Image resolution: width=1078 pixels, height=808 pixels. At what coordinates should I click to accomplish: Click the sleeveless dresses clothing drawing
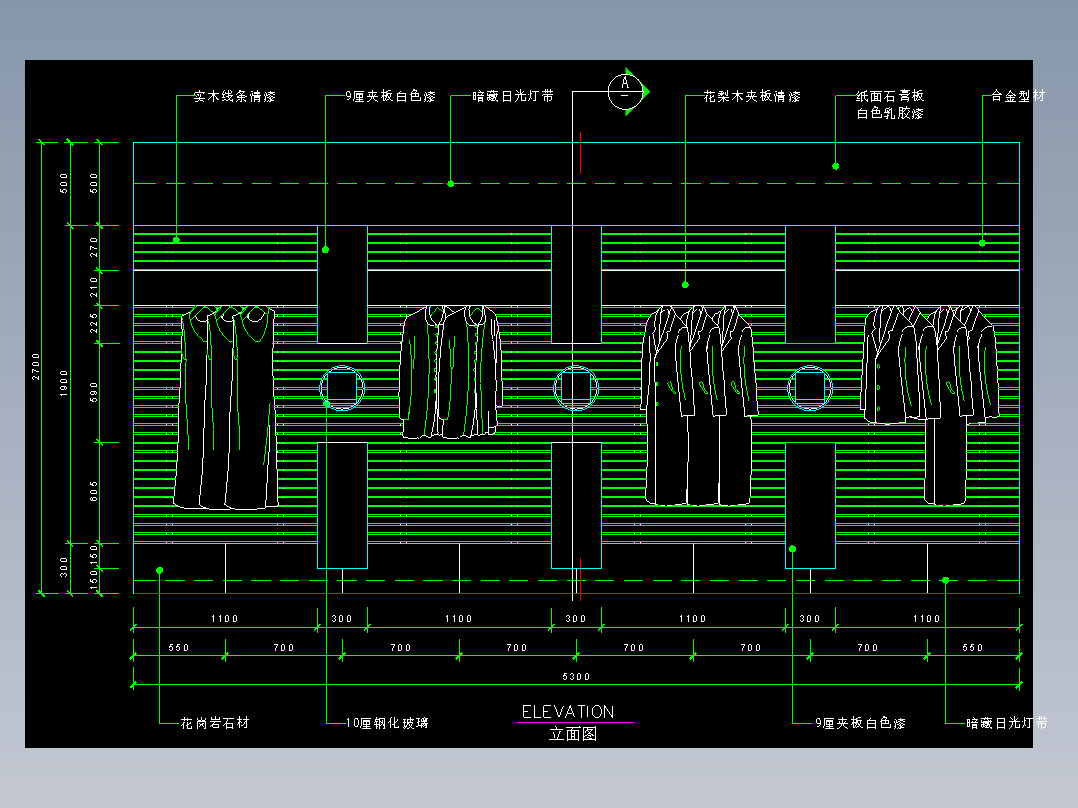pos(227,407)
